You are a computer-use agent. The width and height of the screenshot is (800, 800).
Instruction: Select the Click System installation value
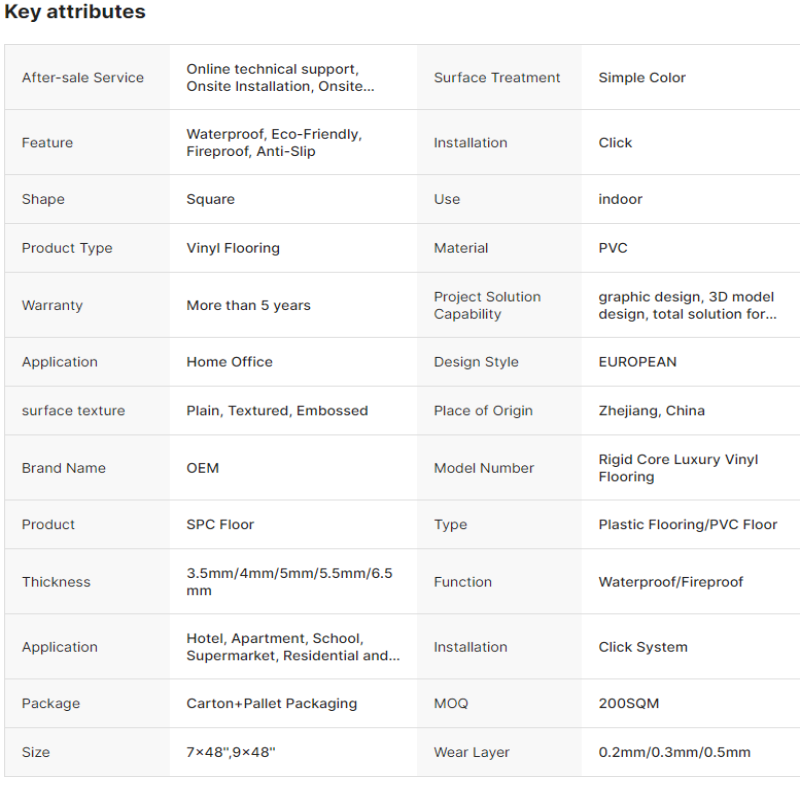click(x=643, y=647)
